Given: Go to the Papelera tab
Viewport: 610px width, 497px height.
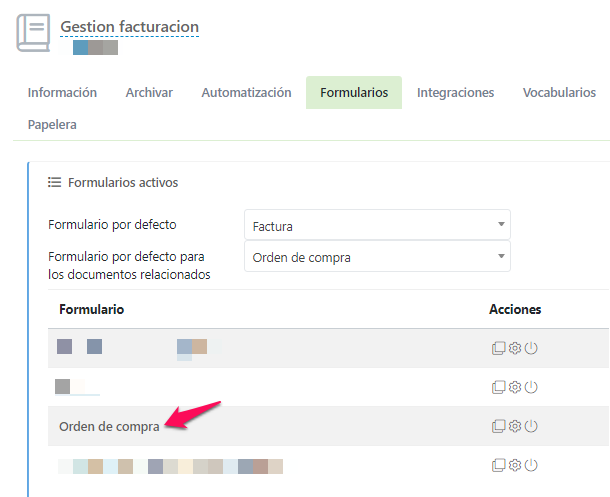Looking at the screenshot, I should [x=52, y=125].
